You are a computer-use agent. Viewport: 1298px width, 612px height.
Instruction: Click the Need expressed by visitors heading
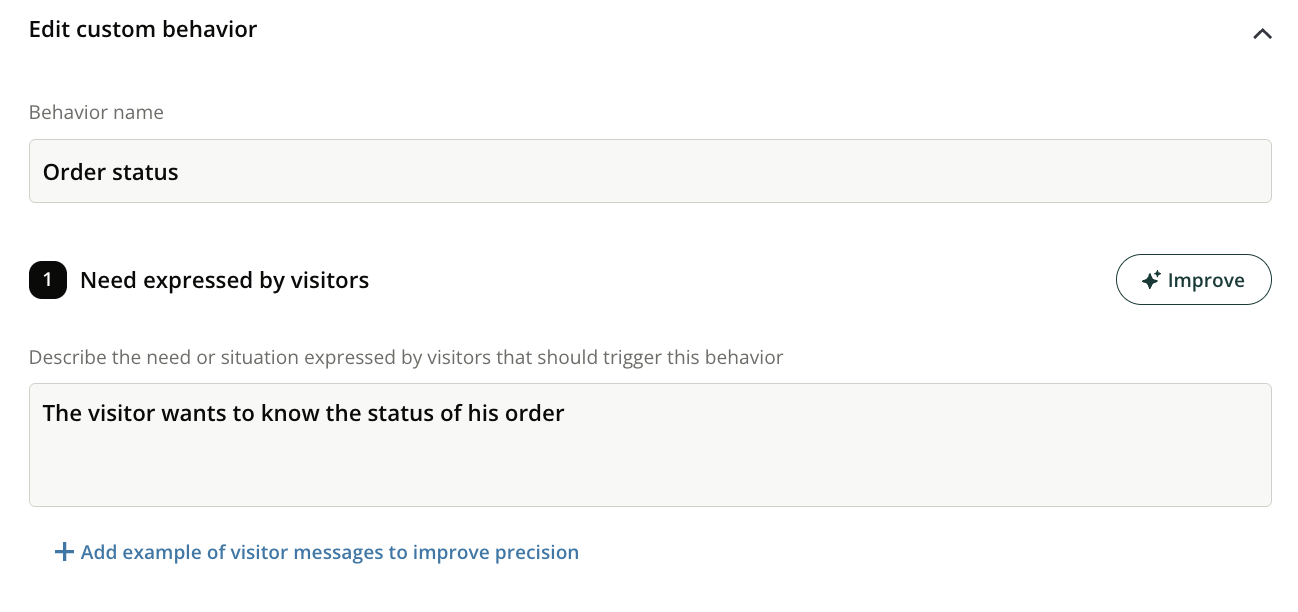(x=225, y=281)
